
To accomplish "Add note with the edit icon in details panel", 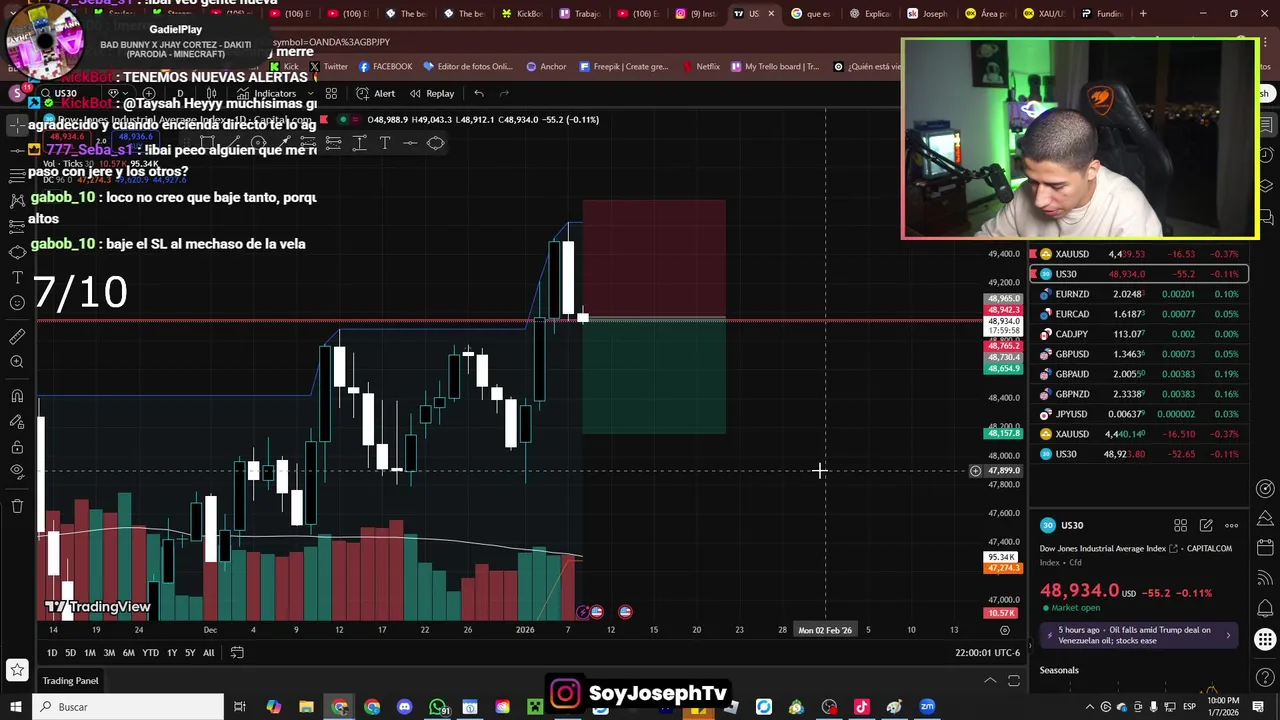I will 1206,525.
